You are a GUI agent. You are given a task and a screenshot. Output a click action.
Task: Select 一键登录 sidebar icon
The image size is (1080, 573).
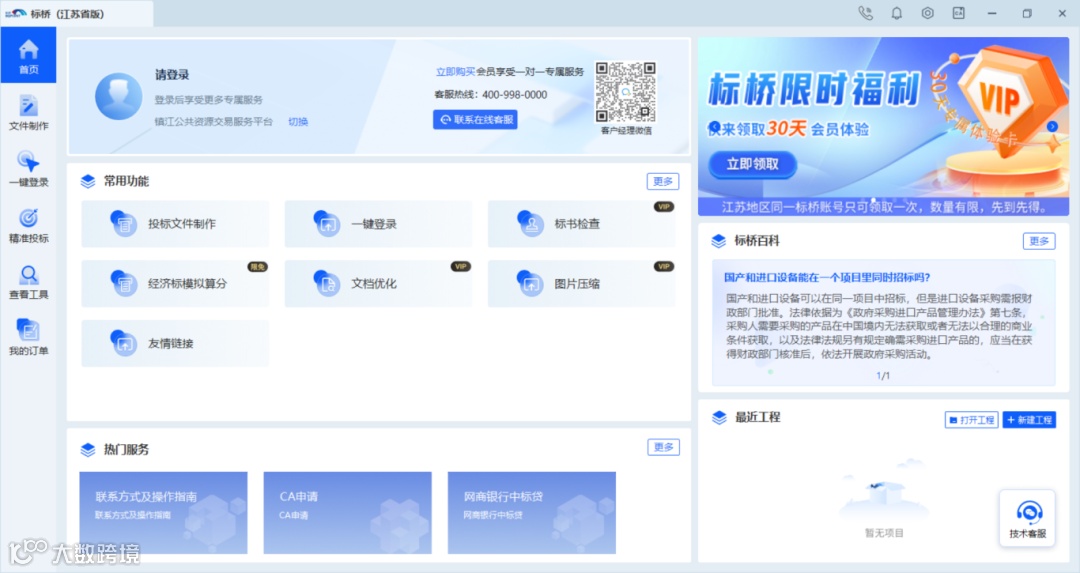(x=28, y=169)
